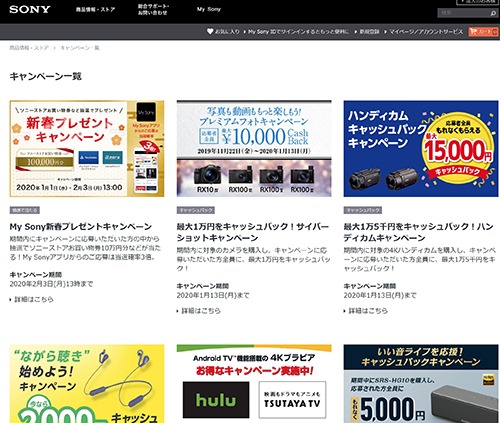This screenshot has height=423, width=500.
Task: Open the orange cart button
Action: (x=483, y=32)
